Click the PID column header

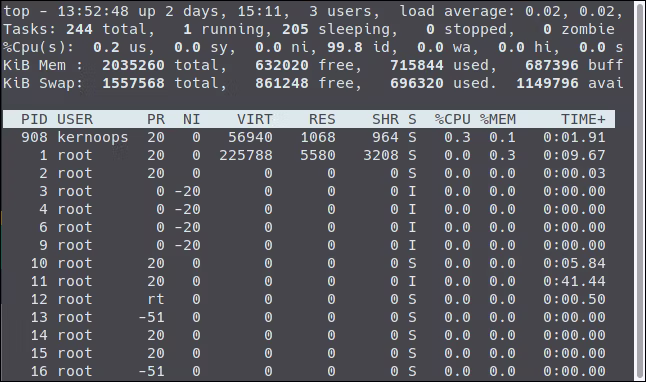(34, 119)
